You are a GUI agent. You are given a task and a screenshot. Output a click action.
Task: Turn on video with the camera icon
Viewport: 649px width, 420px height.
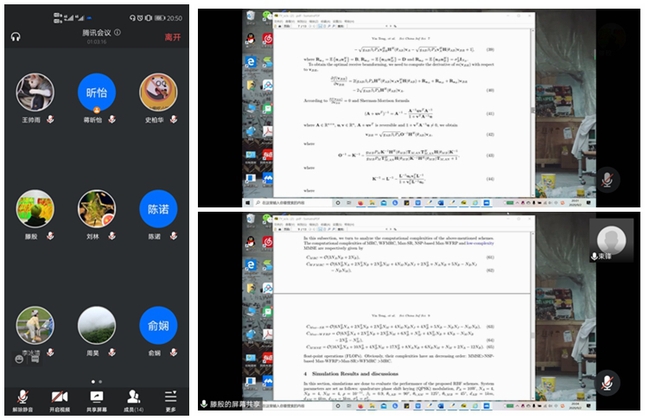pyautogui.click(x=59, y=397)
